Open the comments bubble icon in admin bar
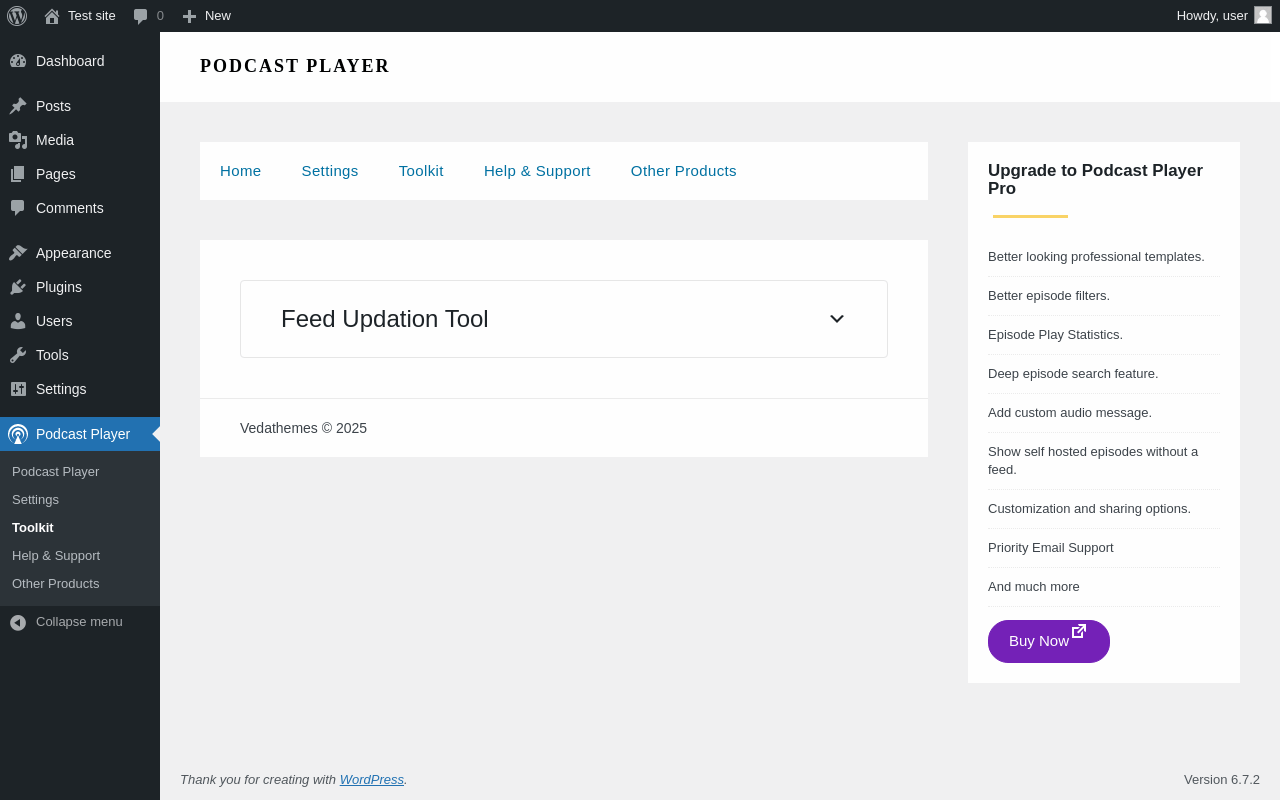This screenshot has height=800, width=1280. 140,16
